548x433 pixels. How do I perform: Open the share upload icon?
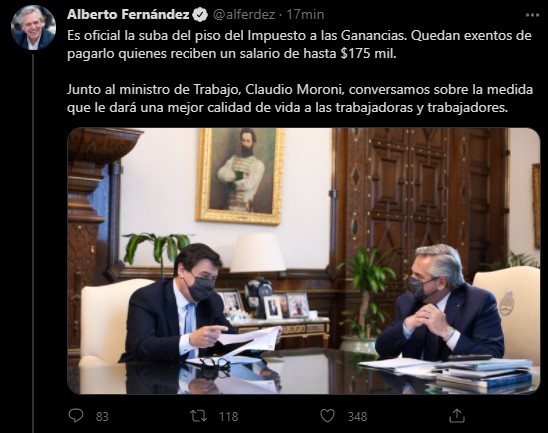[x=456, y=415]
